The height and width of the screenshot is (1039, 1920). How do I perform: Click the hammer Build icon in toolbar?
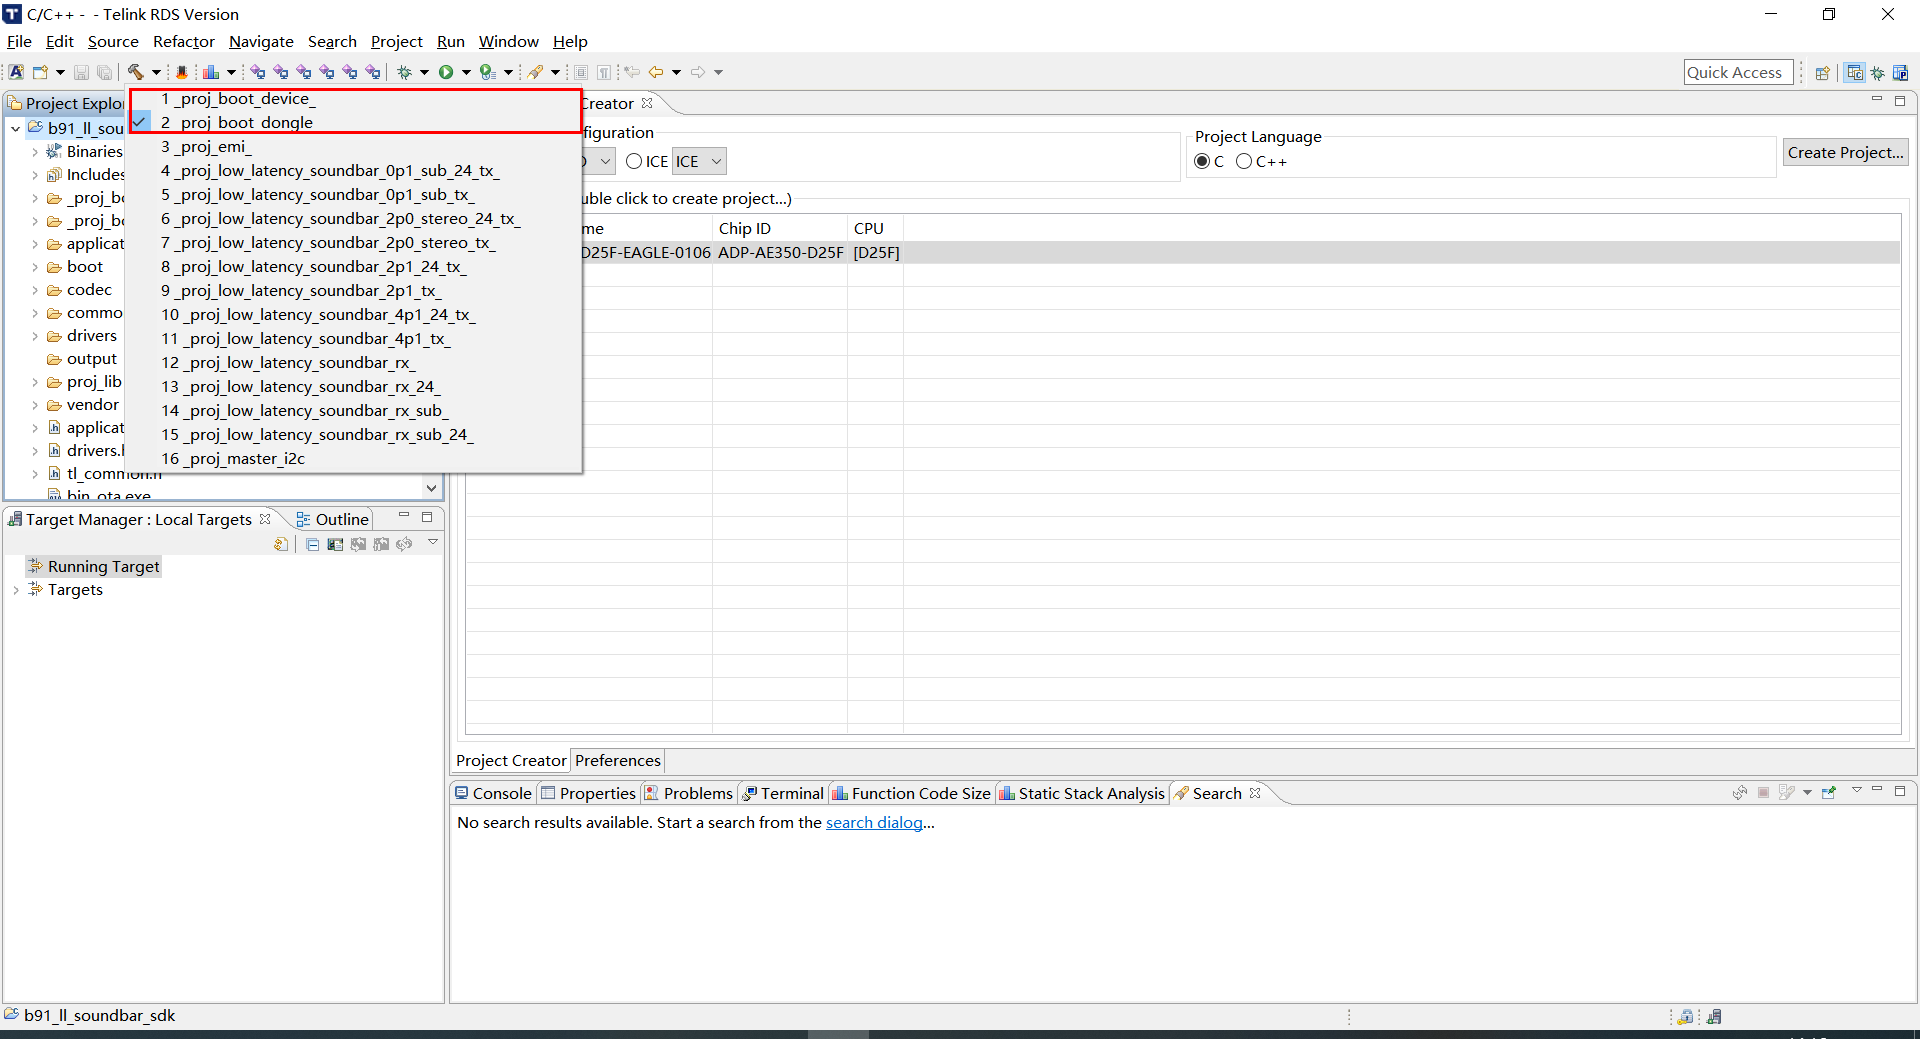pyautogui.click(x=135, y=72)
